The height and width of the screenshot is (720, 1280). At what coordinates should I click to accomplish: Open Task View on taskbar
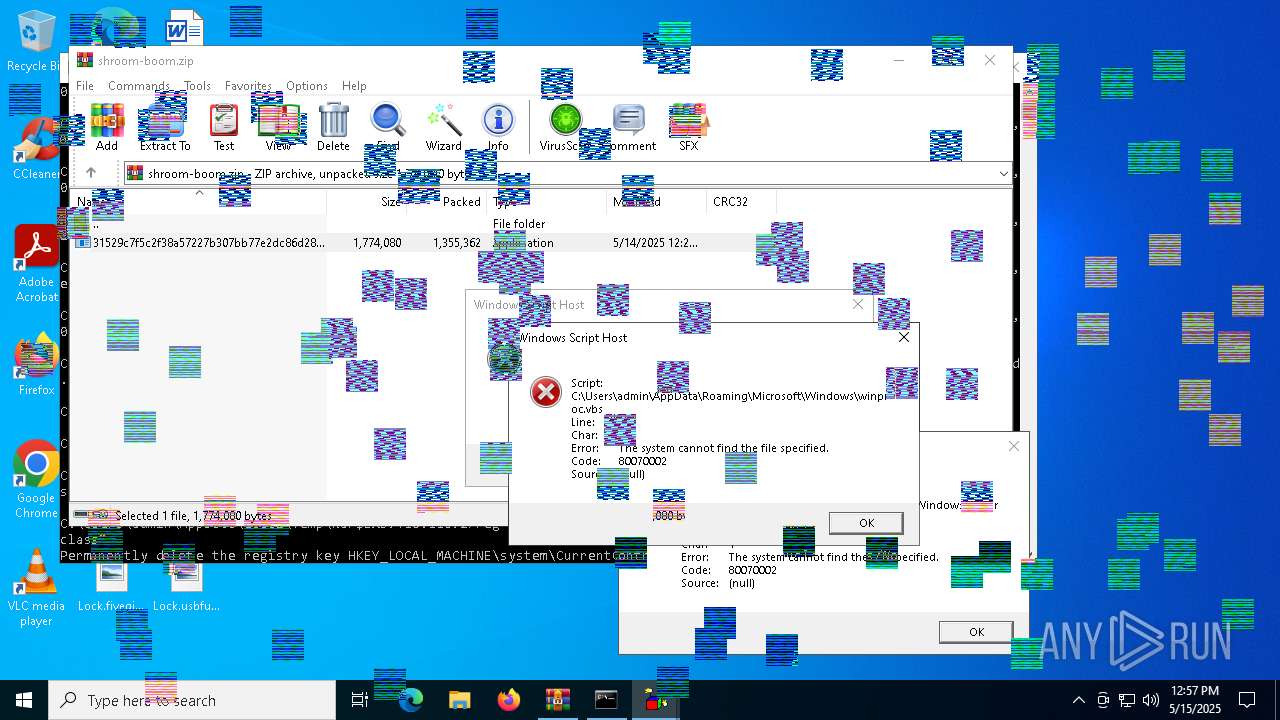tap(360, 700)
